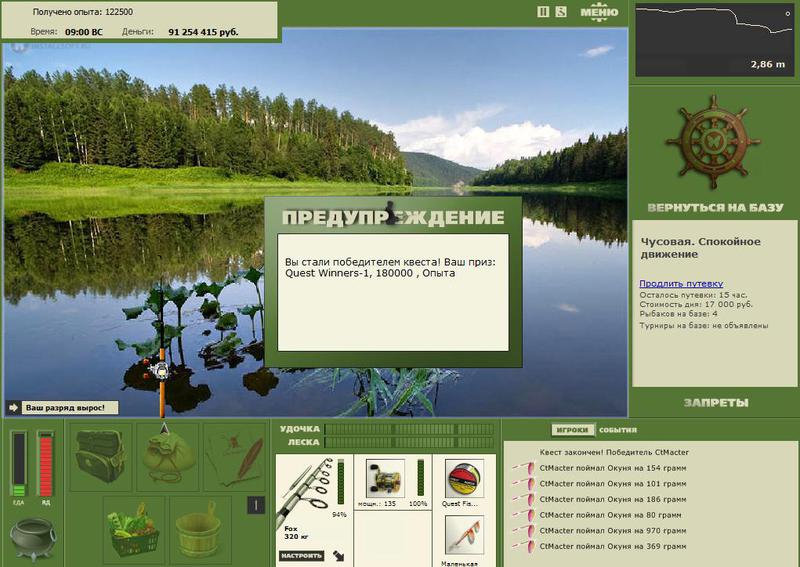Click lure icon beside 'Окуня на 970 грамм'
Image resolution: width=800 pixels, height=567 pixels.
(x=525, y=531)
